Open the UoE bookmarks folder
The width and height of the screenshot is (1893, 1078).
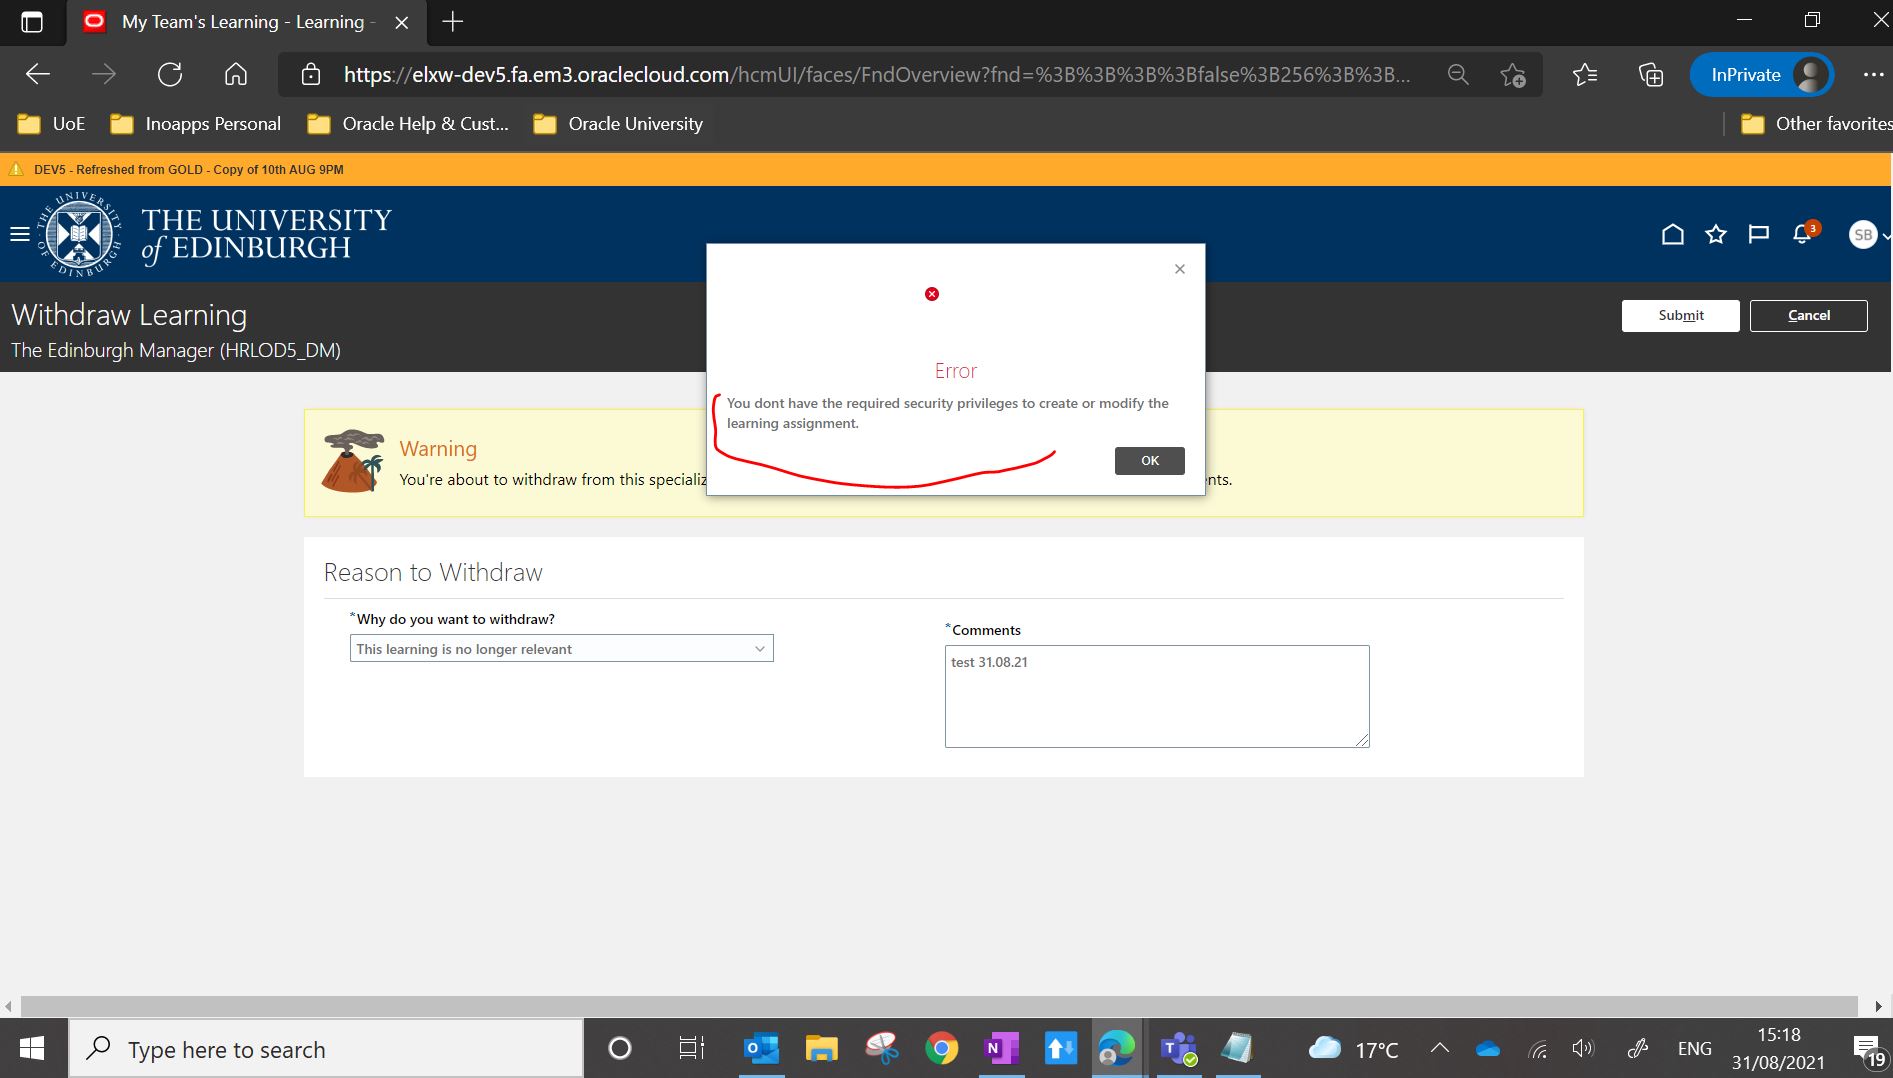tap(52, 124)
